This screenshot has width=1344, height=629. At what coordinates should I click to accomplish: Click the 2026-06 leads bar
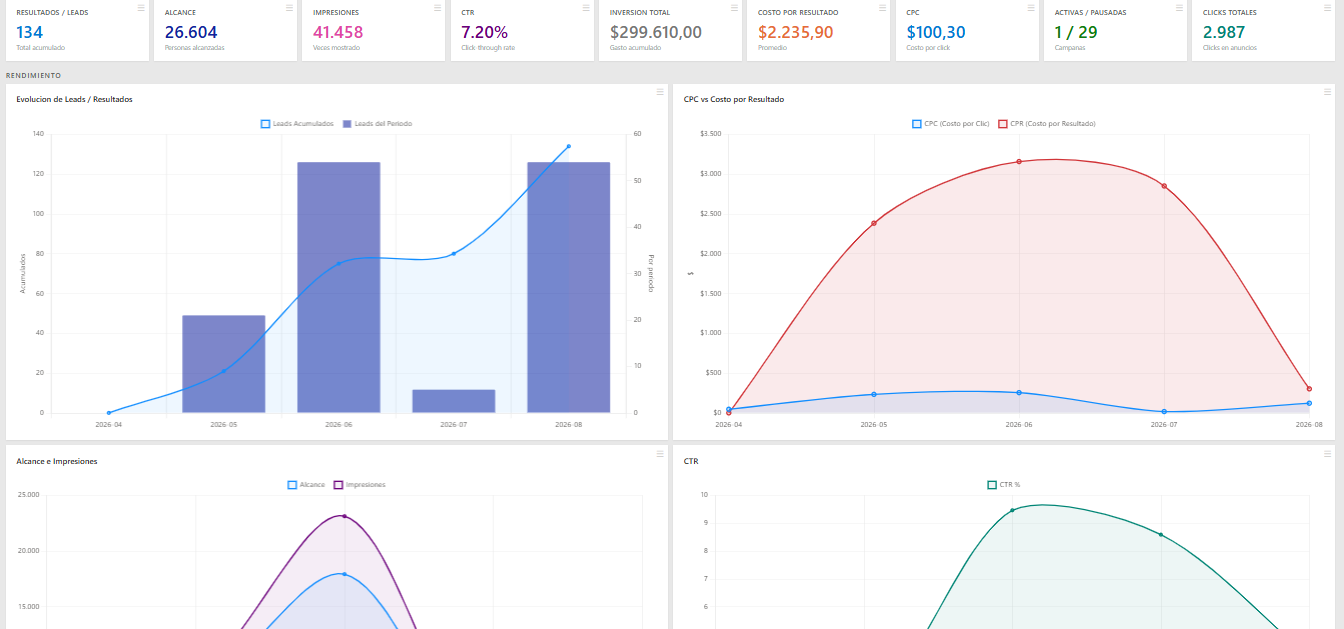pos(338,287)
